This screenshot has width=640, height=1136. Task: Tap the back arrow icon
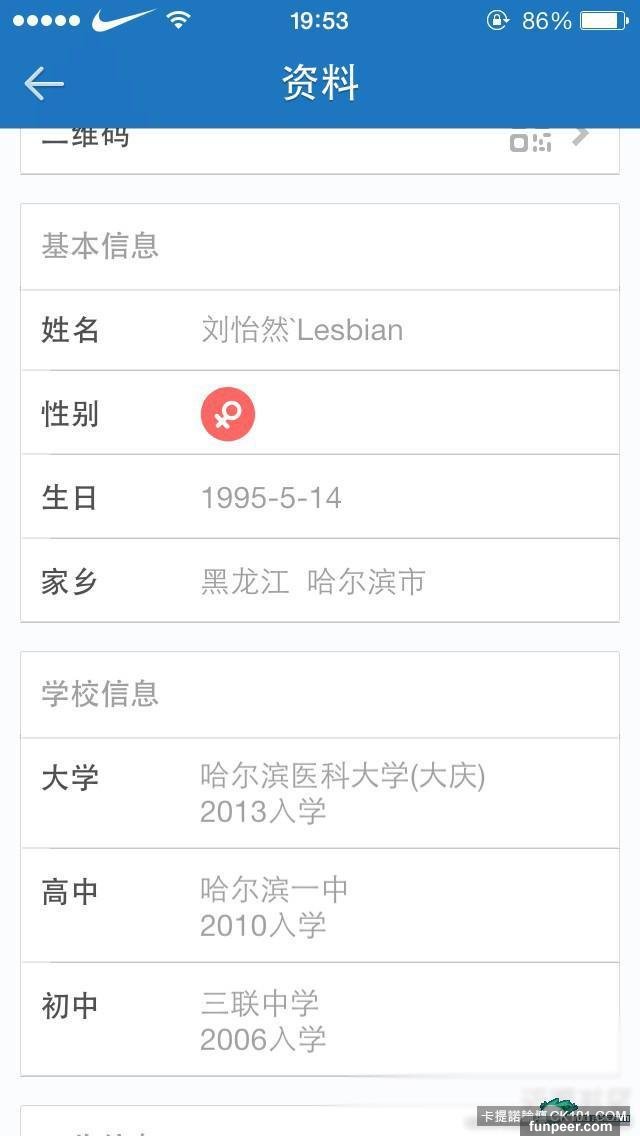click(44, 84)
